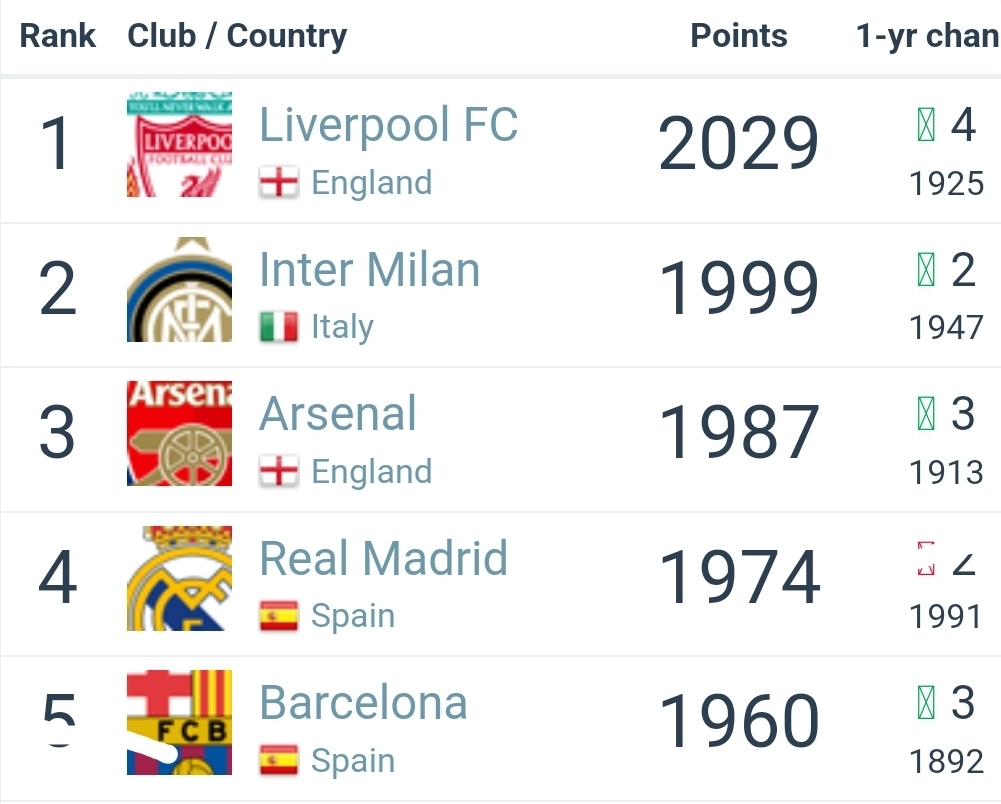
Task: Open the Liverpool FC club link
Action: [x=388, y=126]
